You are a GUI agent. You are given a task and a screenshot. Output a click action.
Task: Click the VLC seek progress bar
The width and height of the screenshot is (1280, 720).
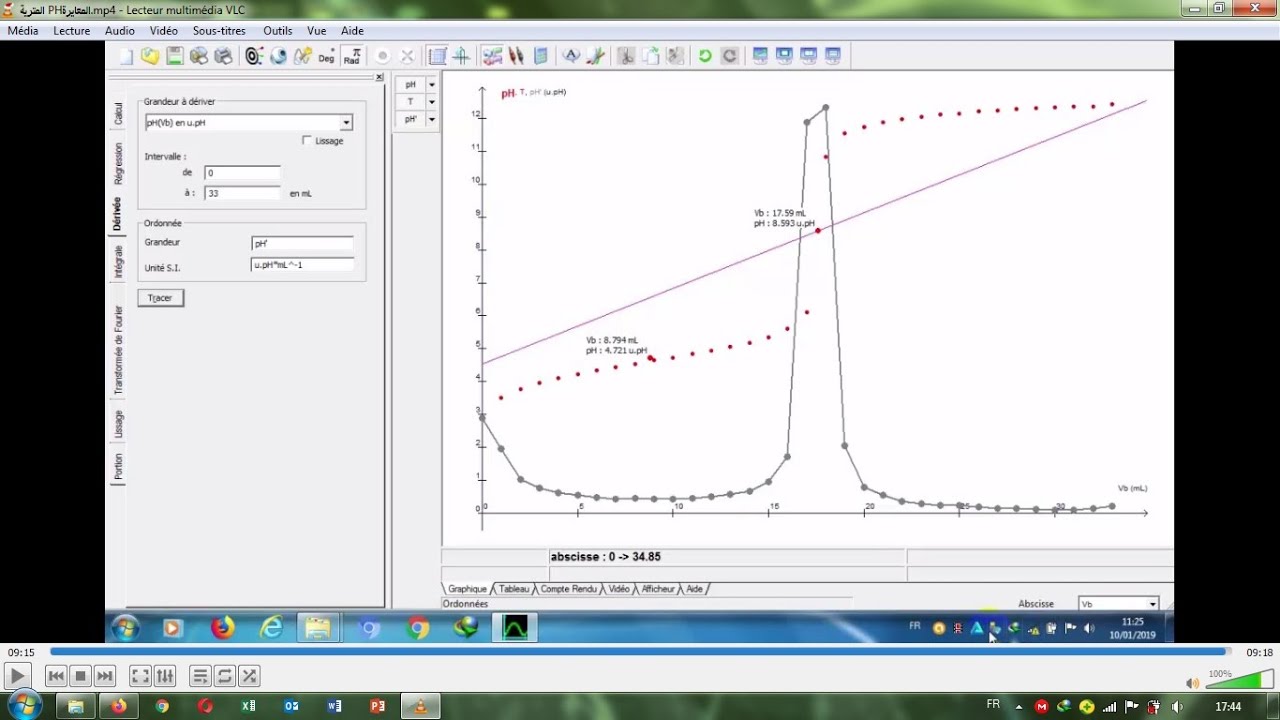pyautogui.click(x=640, y=652)
